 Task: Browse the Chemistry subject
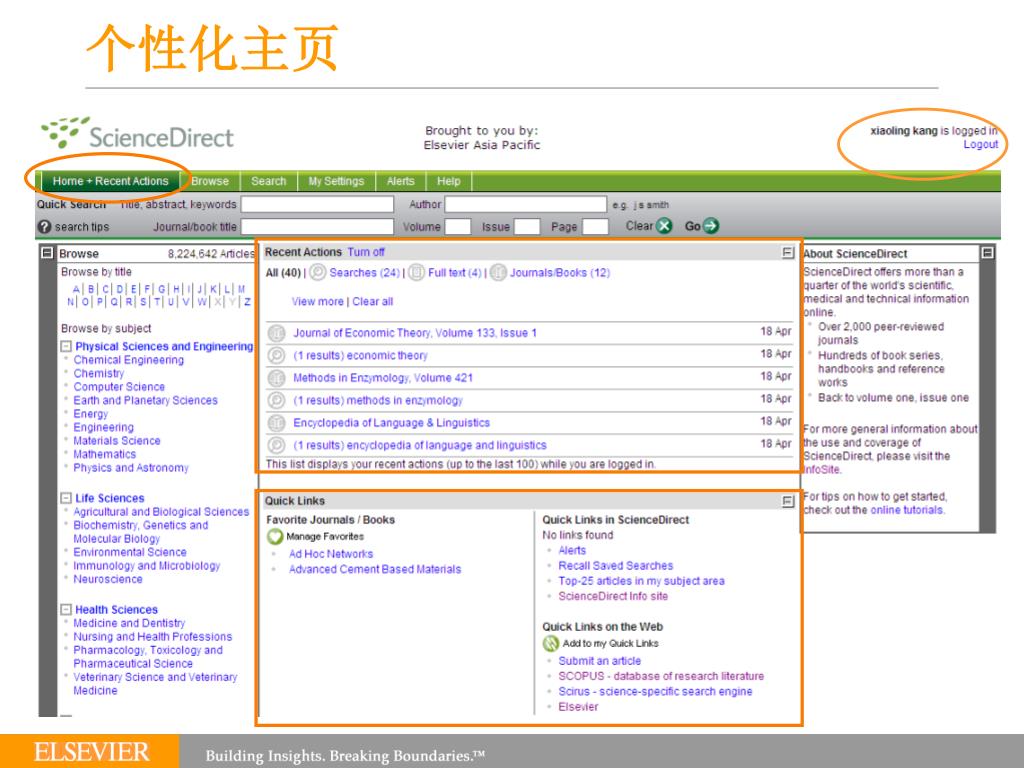99,374
